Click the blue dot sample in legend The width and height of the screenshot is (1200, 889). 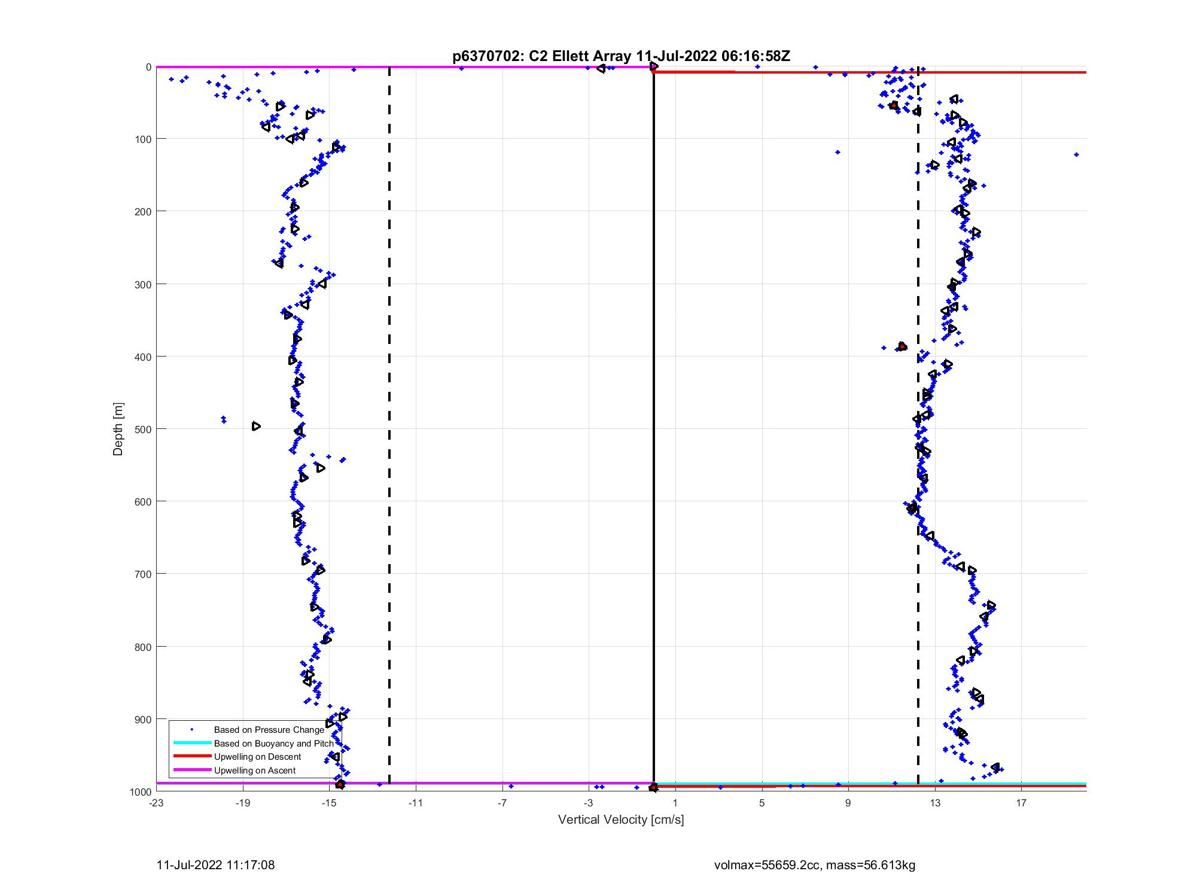click(191, 730)
